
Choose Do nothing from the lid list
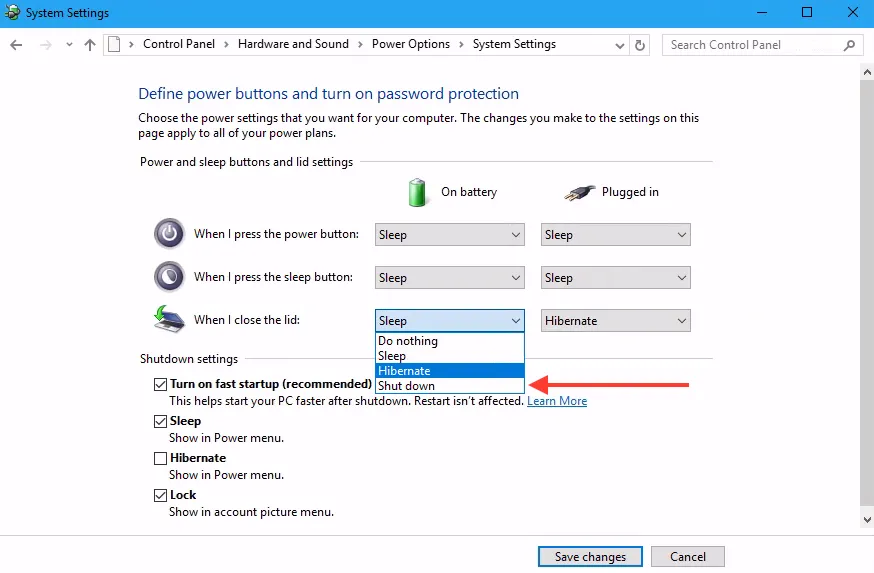450,341
